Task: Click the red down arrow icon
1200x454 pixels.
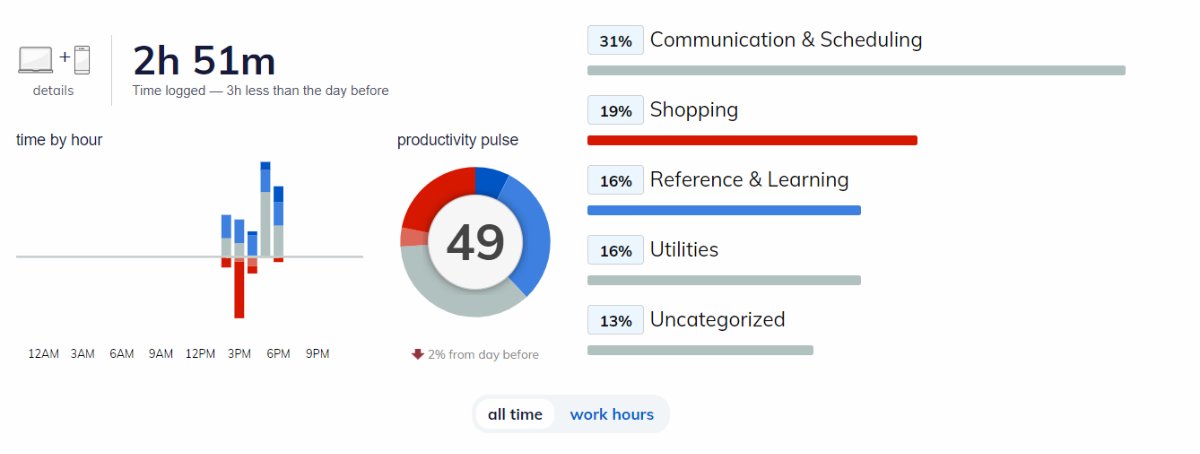Action: coord(418,354)
